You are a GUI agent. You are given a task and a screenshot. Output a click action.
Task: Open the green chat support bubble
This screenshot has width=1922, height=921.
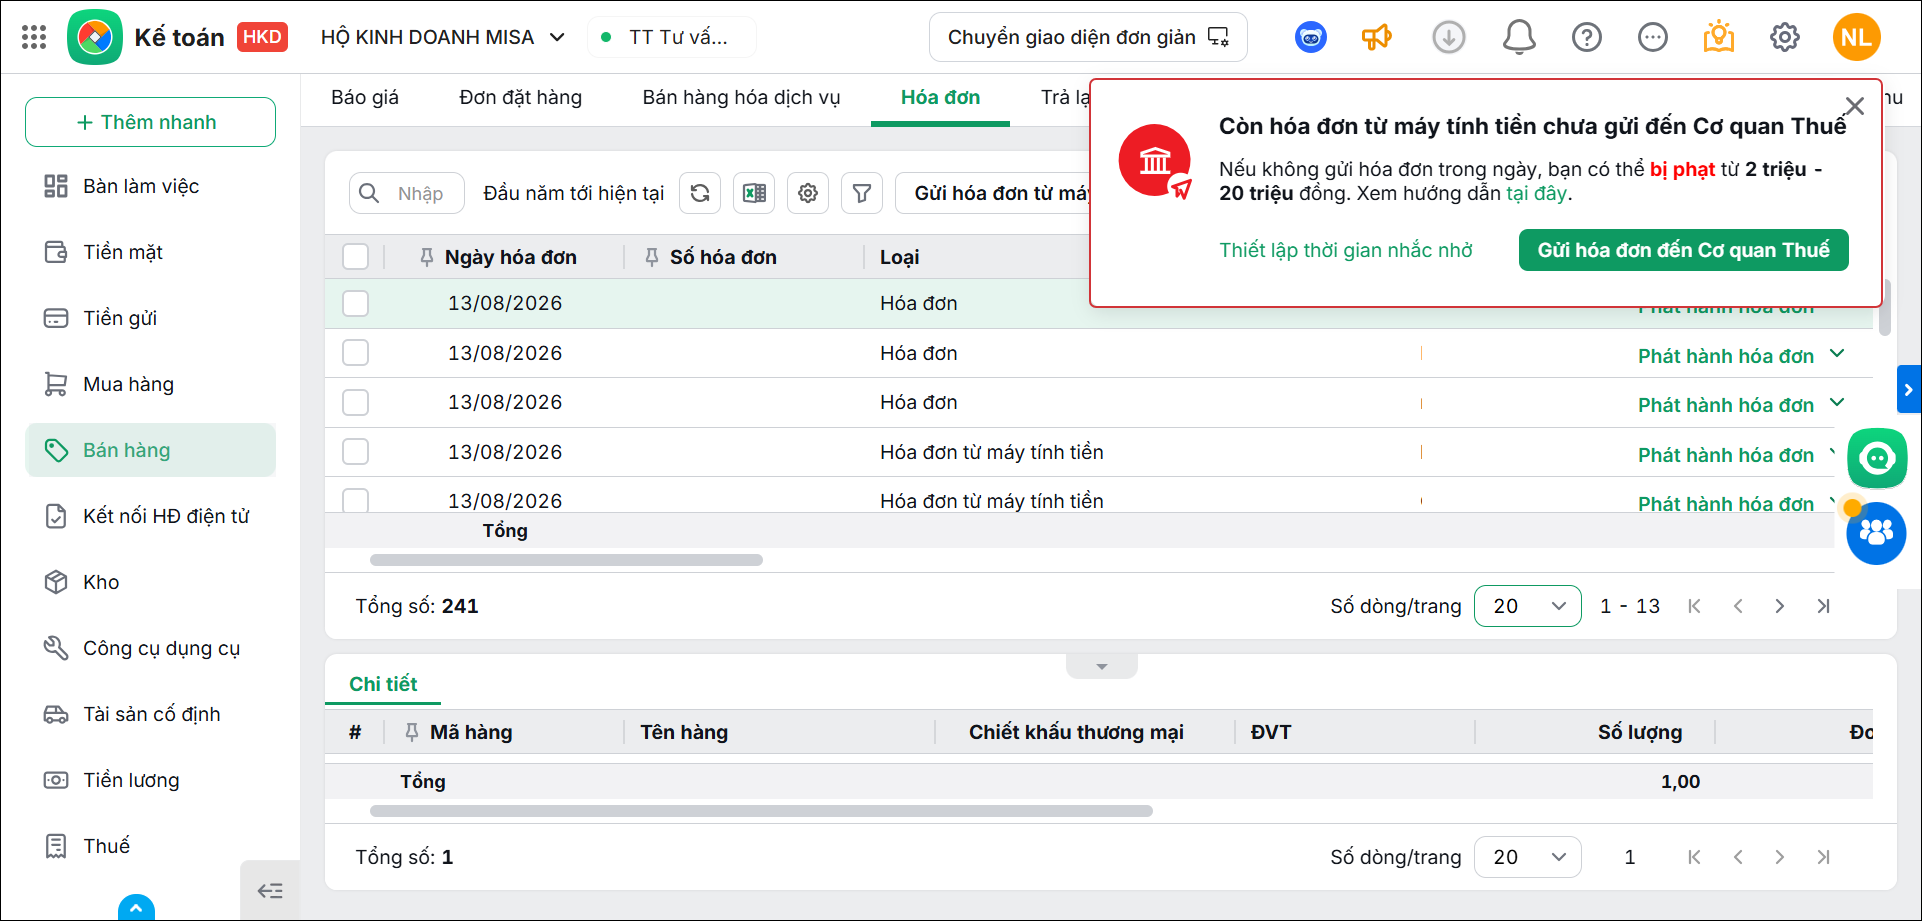[1877, 458]
